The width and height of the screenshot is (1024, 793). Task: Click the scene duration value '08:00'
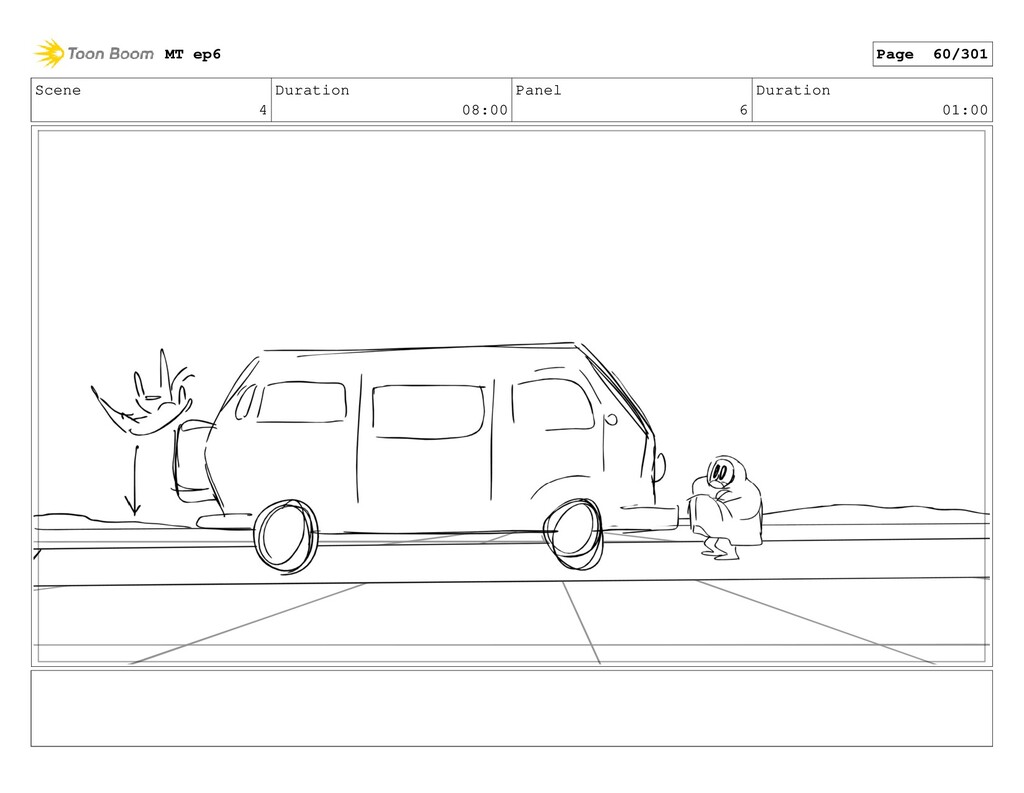click(x=485, y=110)
